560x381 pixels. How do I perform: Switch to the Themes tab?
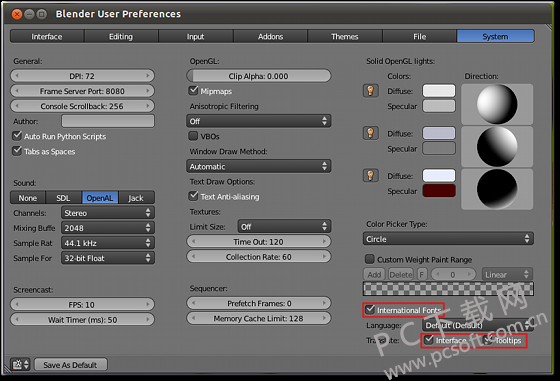tap(345, 36)
